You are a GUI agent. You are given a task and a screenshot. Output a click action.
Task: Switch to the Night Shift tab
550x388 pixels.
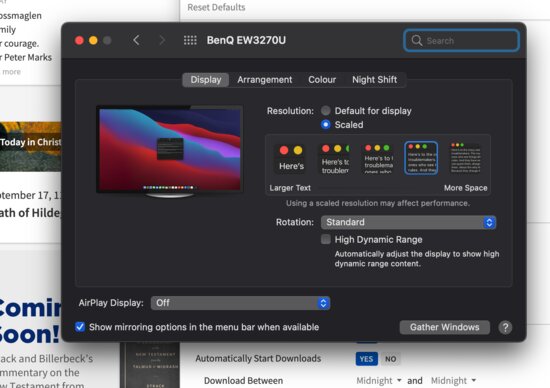[x=374, y=80]
